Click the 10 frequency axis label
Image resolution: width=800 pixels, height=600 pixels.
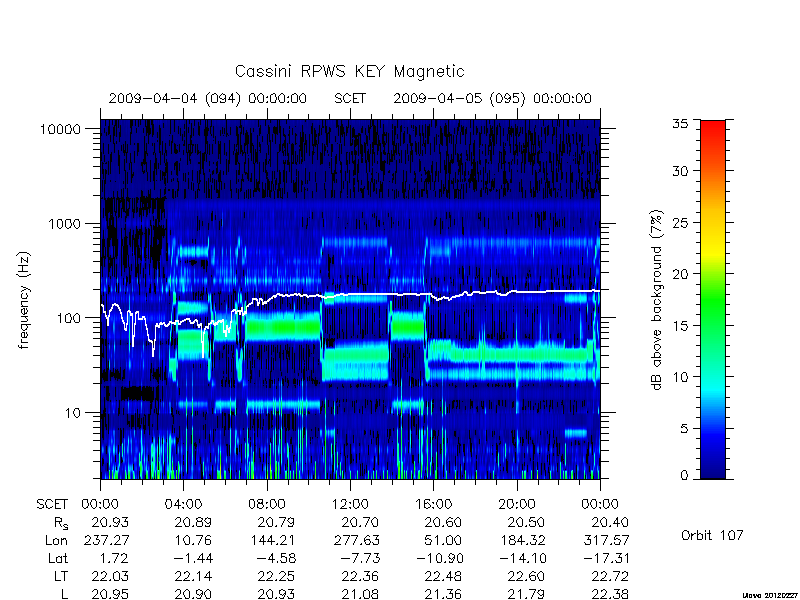click(x=73, y=412)
